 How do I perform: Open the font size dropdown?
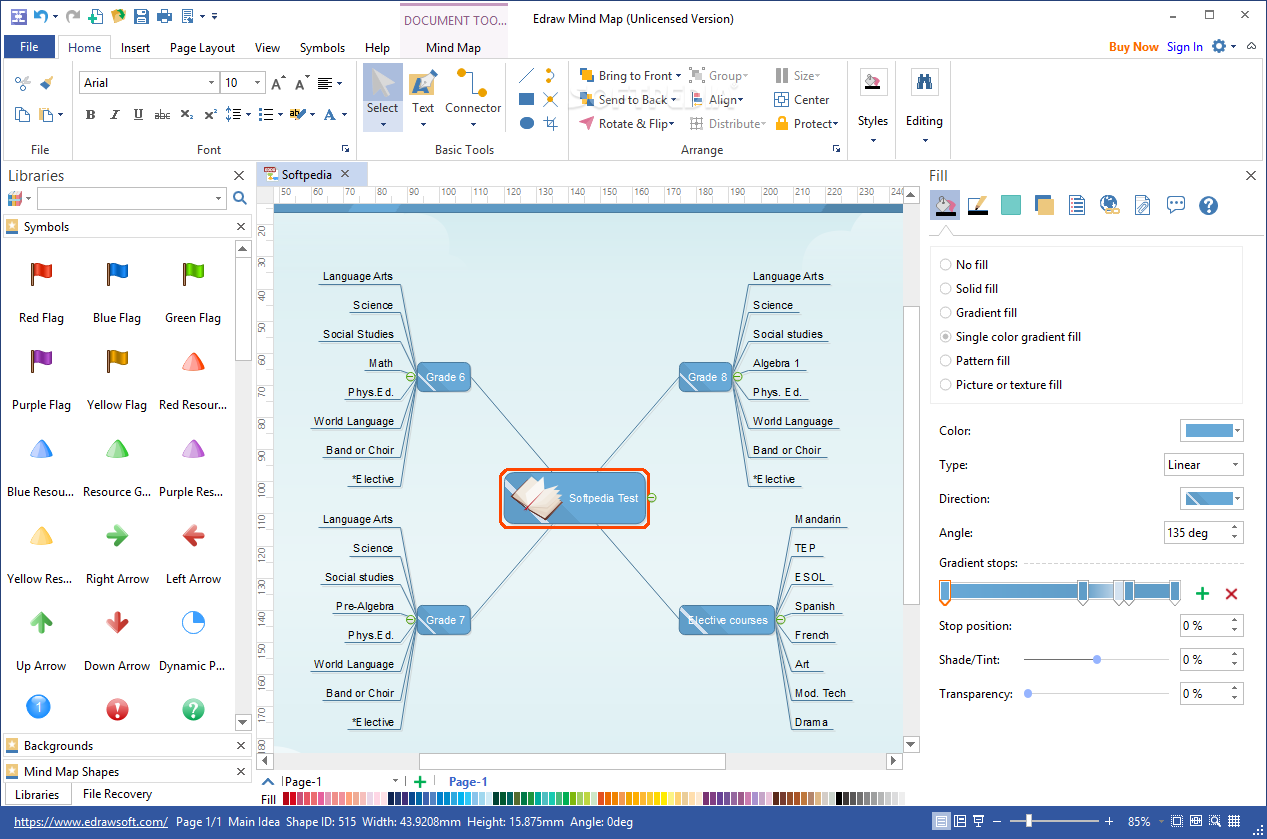pyautogui.click(x=258, y=83)
